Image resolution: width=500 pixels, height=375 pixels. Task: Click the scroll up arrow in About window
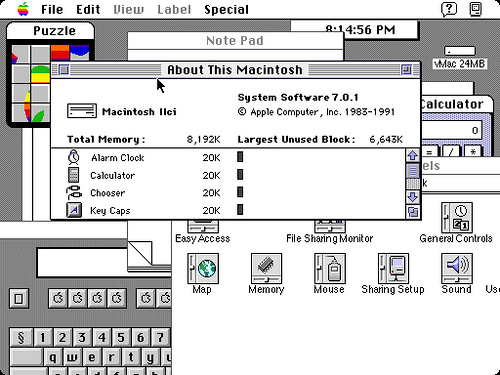pyautogui.click(x=413, y=155)
